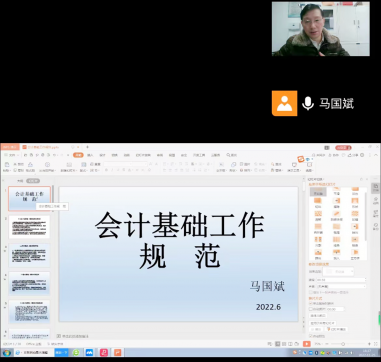The width and height of the screenshot is (381, 362).
Task: Click the top 切换 icon in right sidebar strip
Action: pos(376,188)
